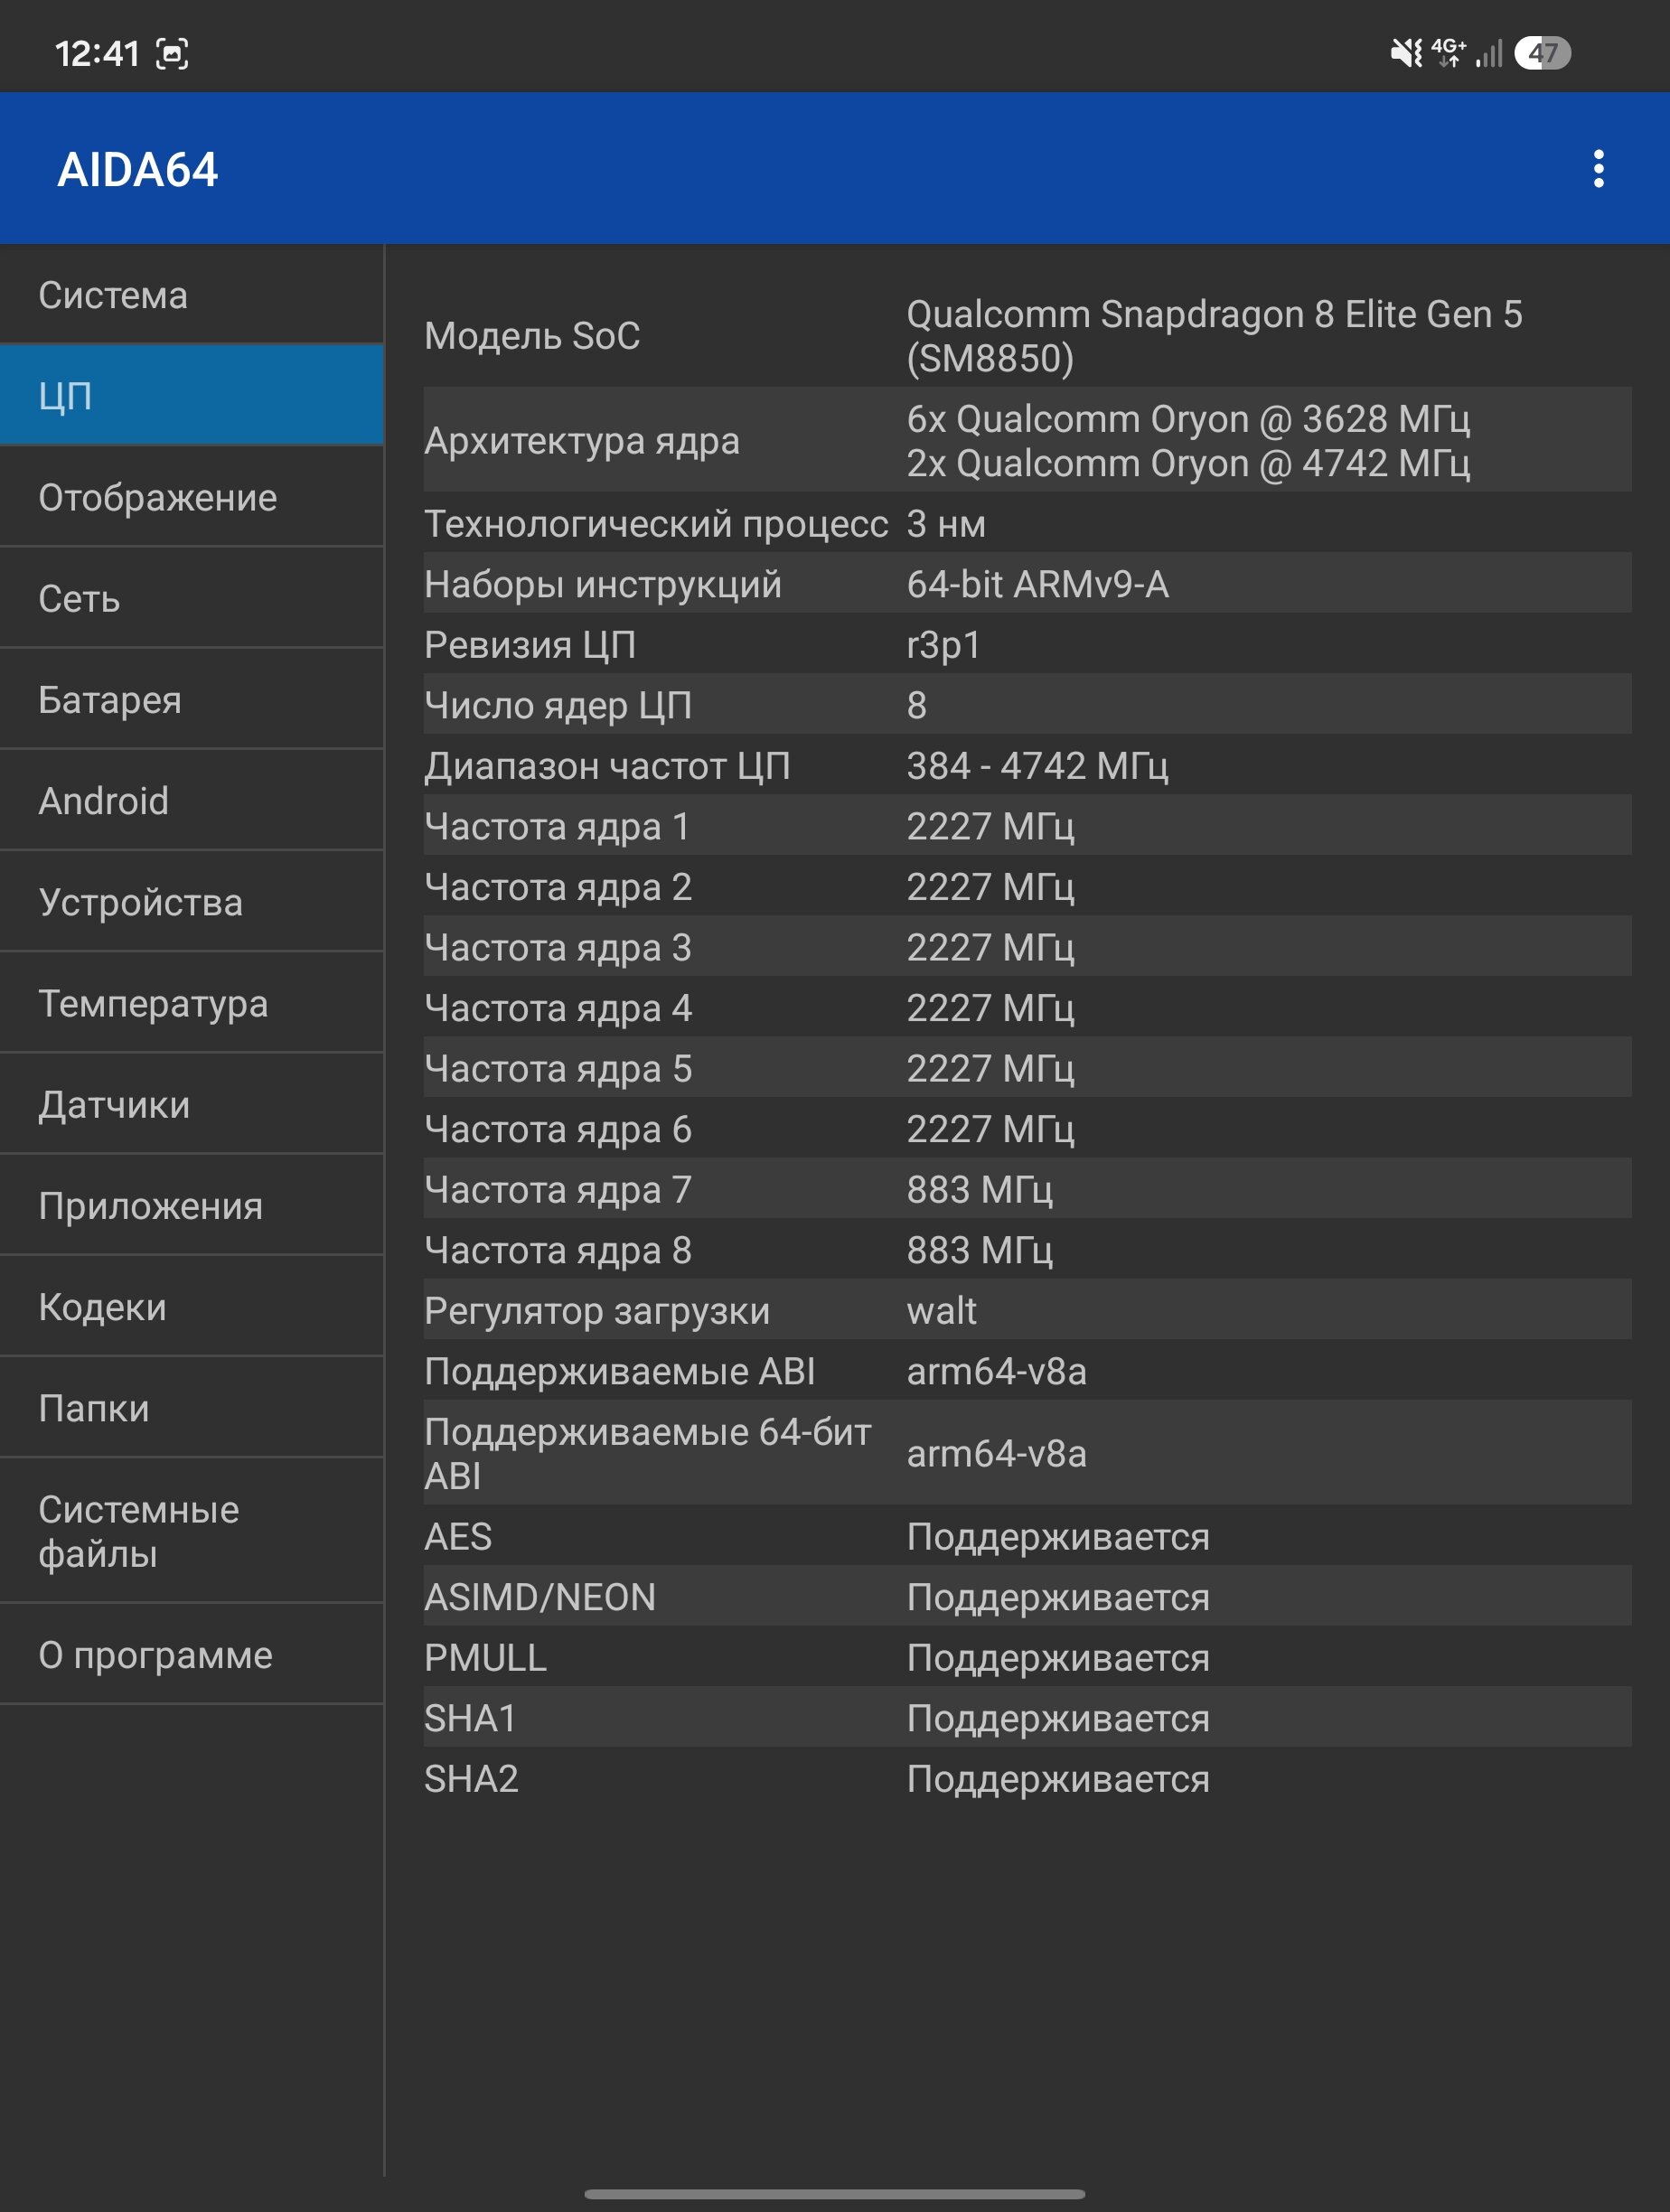Show the Температура section
1670x2212 pixels.
192,1003
